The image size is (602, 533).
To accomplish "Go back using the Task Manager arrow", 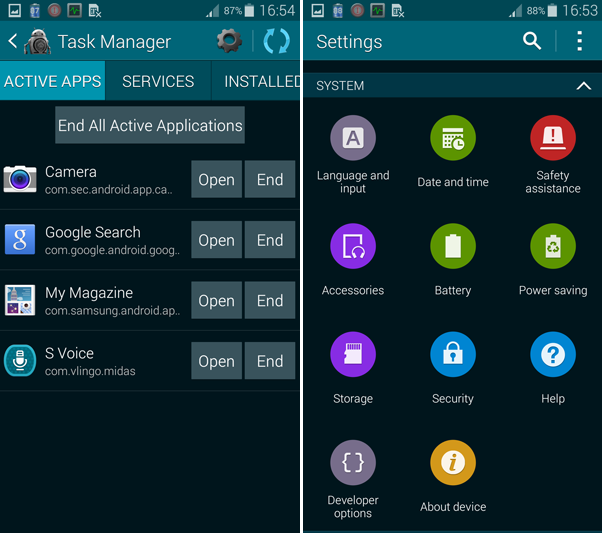I will (x=13, y=41).
